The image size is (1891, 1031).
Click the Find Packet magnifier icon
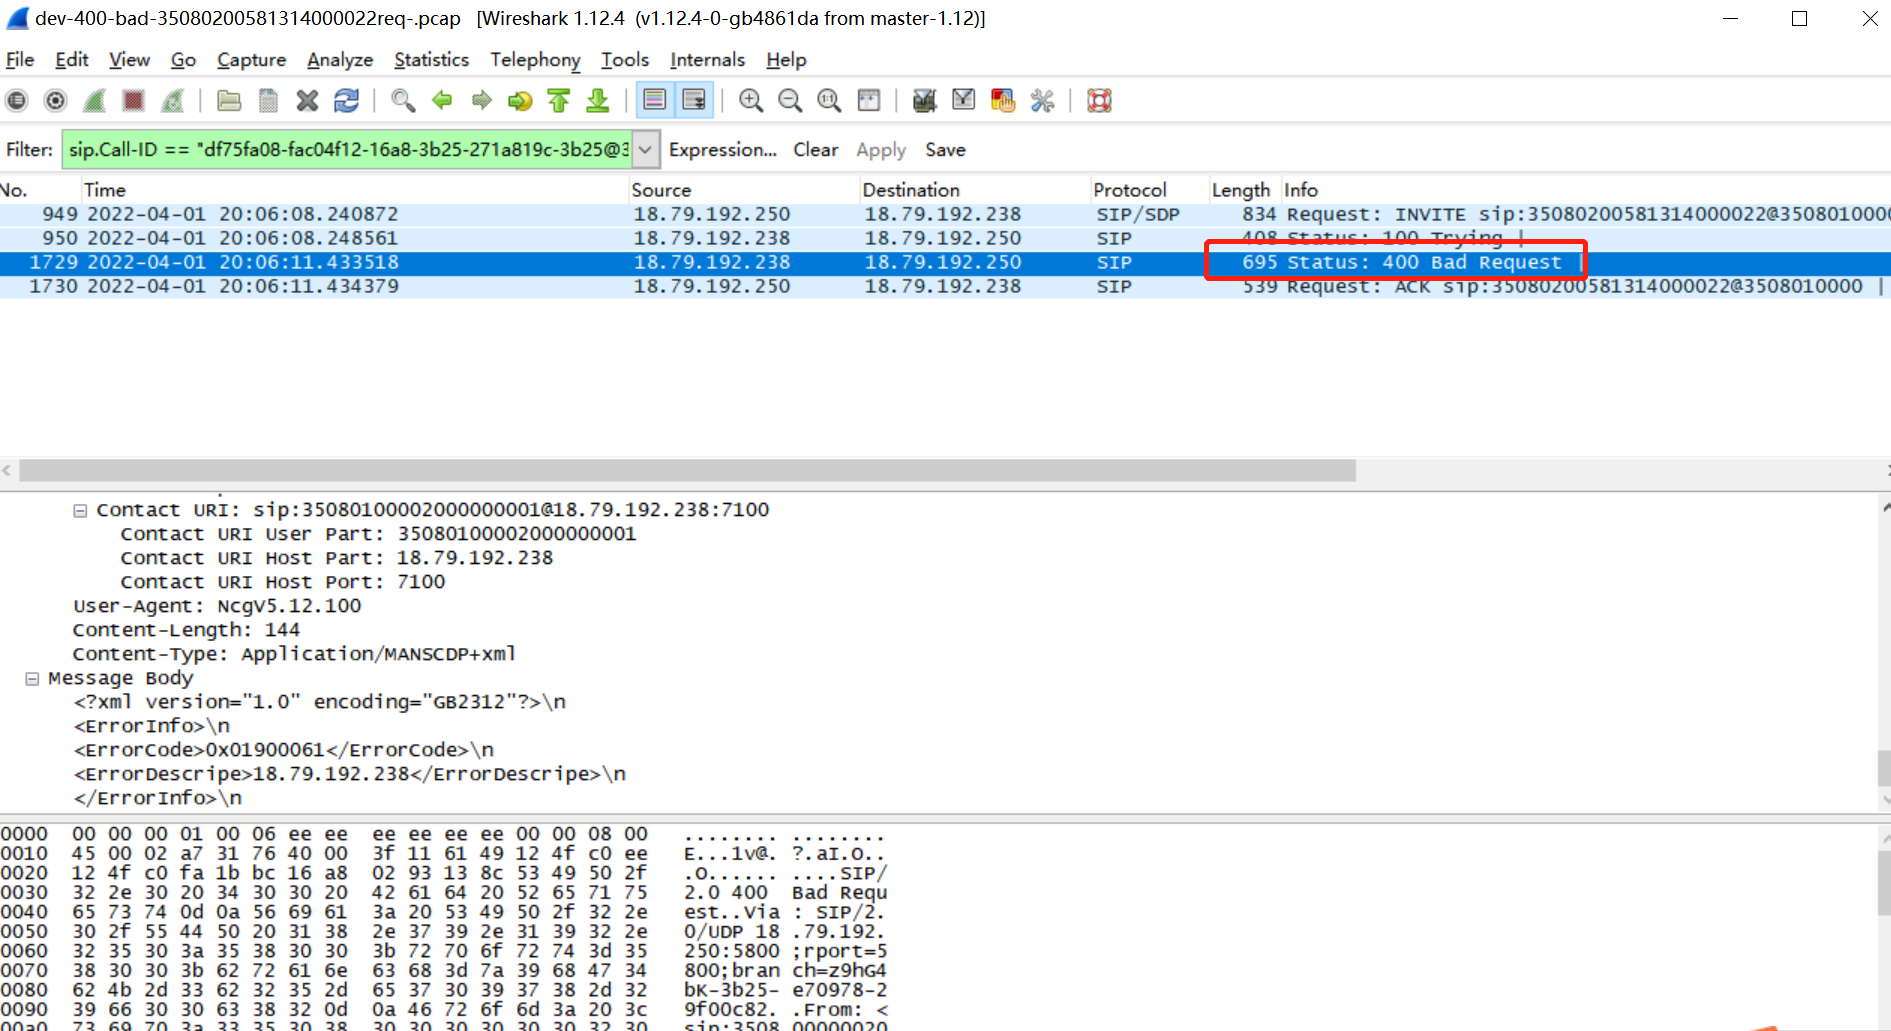coord(403,101)
